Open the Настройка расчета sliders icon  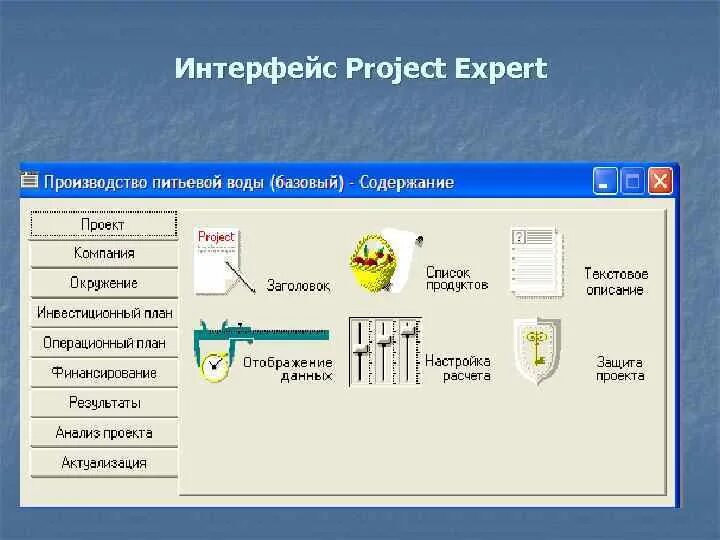pyautogui.click(x=385, y=352)
